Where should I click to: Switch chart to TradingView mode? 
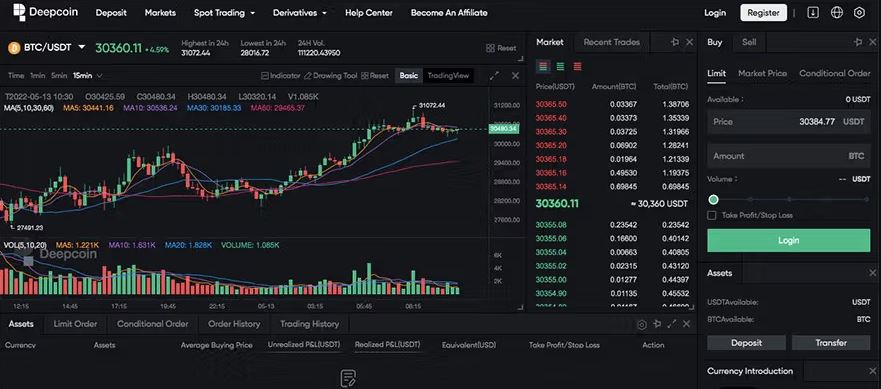[448, 75]
